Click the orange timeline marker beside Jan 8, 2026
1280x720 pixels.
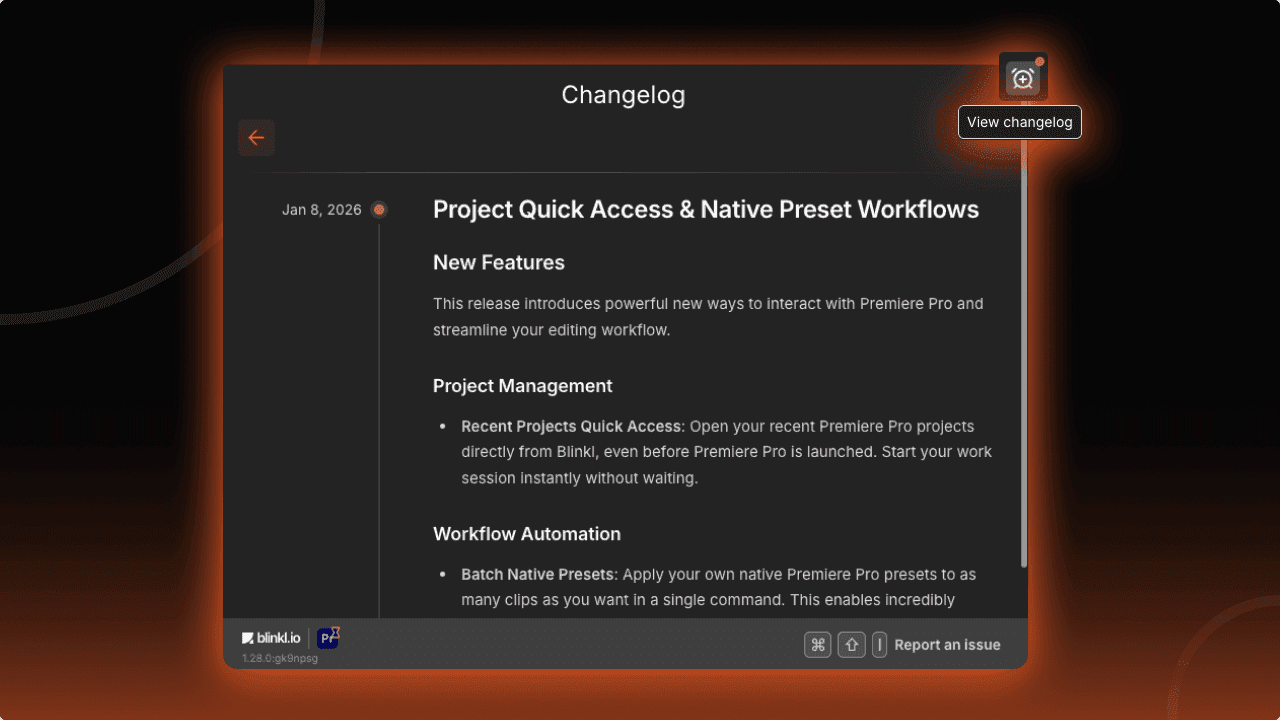[379, 210]
